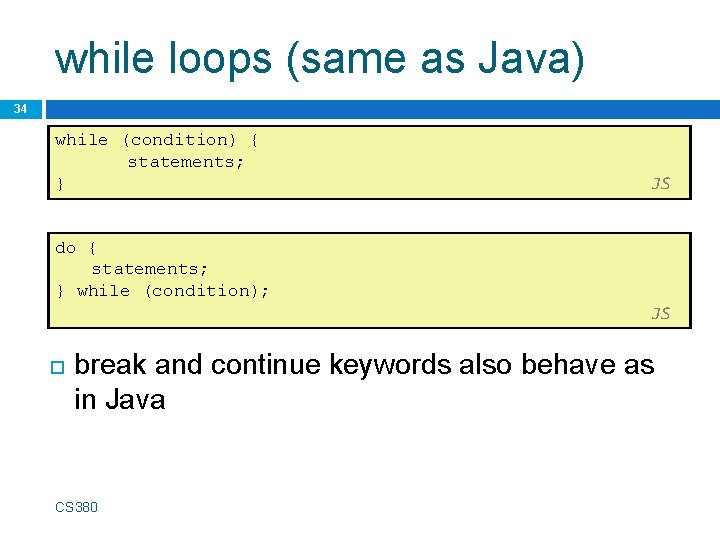Click empty area of the first yellow code box
The image size is (720, 540).
pyautogui.click(x=450, y=160)
